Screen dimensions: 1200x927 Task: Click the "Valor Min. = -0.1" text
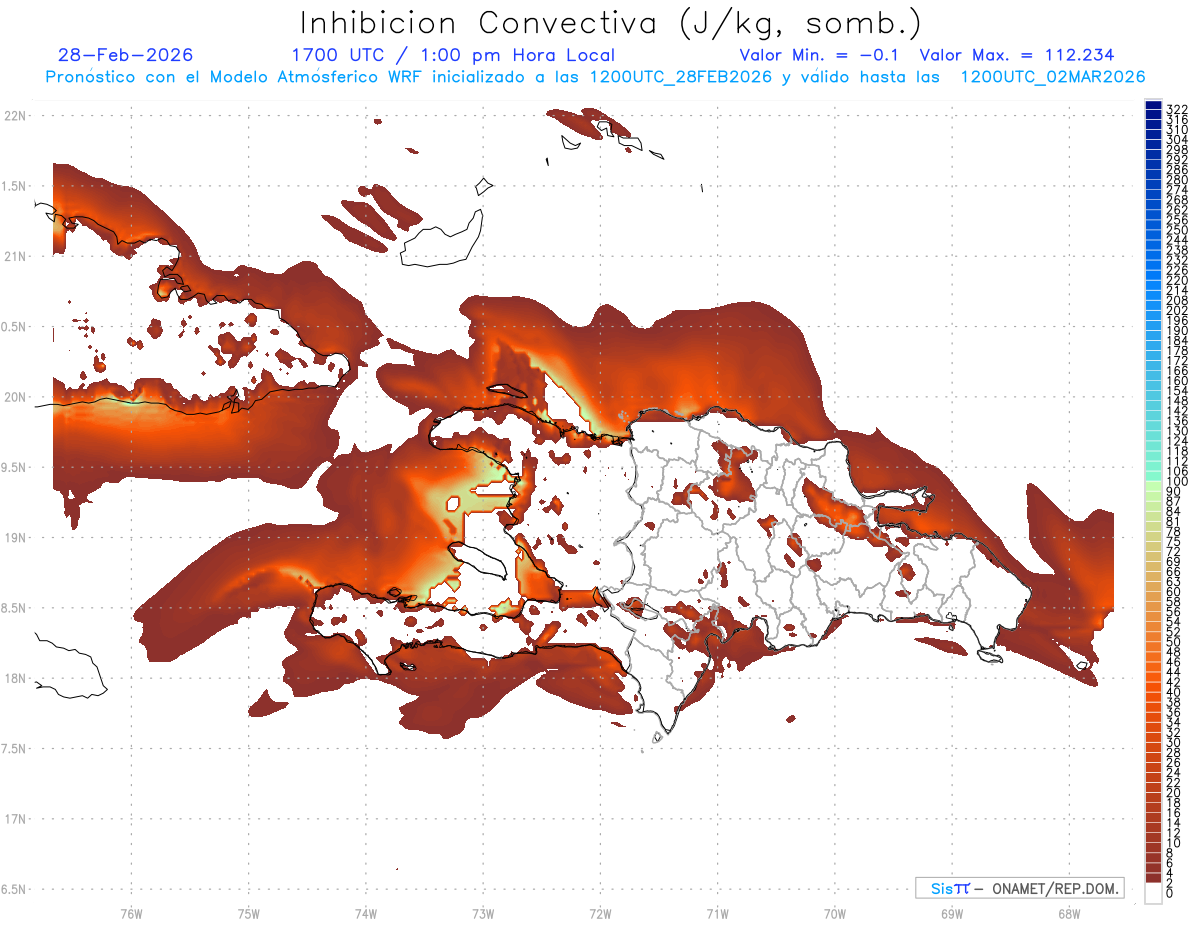click(x=820, y=55)
